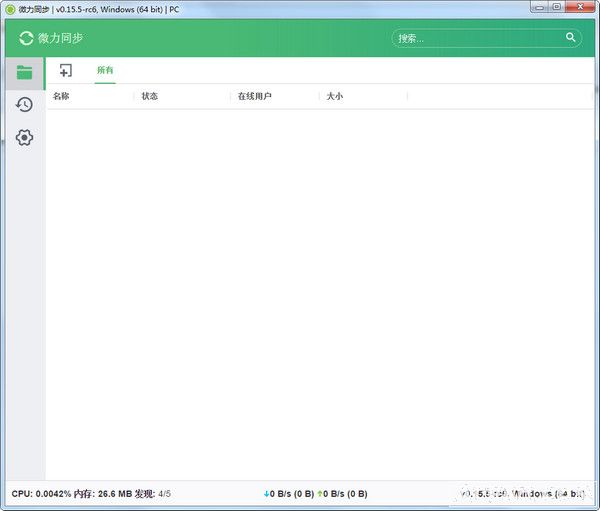Open the folders sidebar icon

pyautogui.click(x=24, y=73)
